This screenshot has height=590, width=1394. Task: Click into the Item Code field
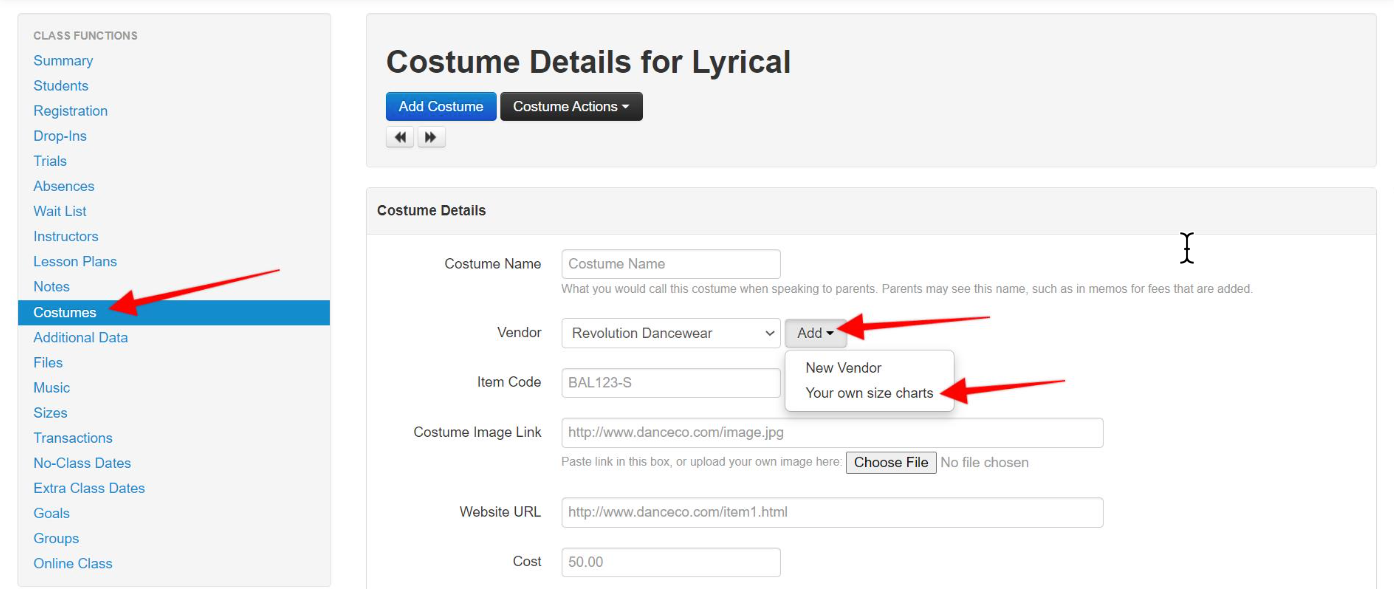(x=671, y=382)
